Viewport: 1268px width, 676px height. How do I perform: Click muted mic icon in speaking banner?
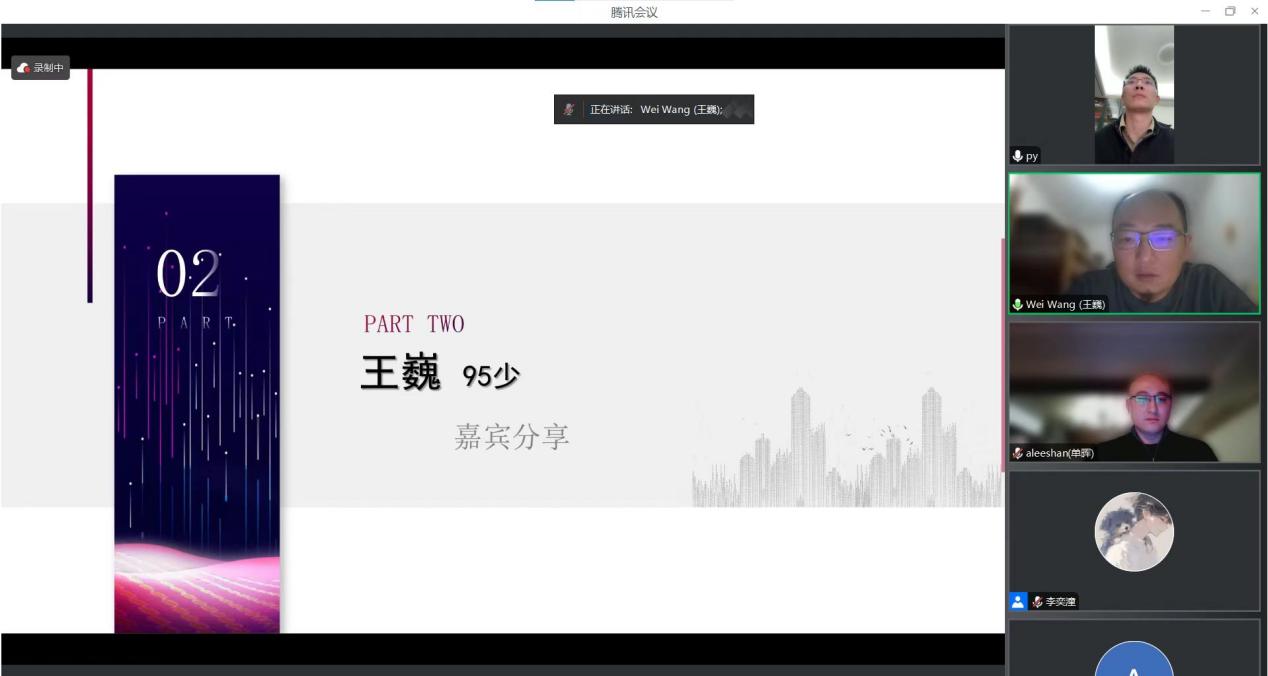tap(568, 110)
